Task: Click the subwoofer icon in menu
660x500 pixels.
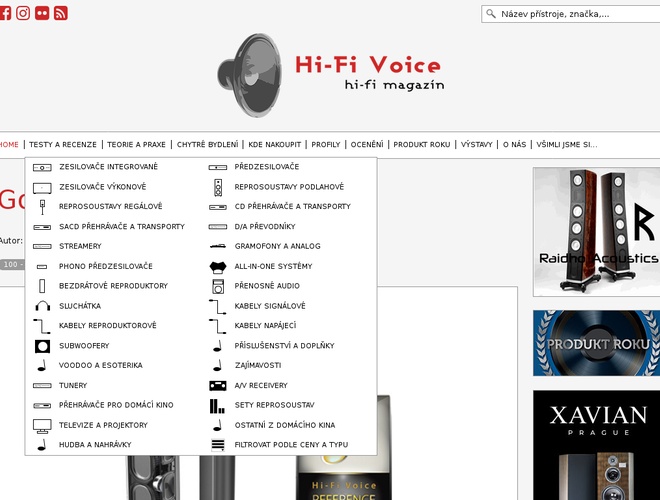Action: (42, 346)
